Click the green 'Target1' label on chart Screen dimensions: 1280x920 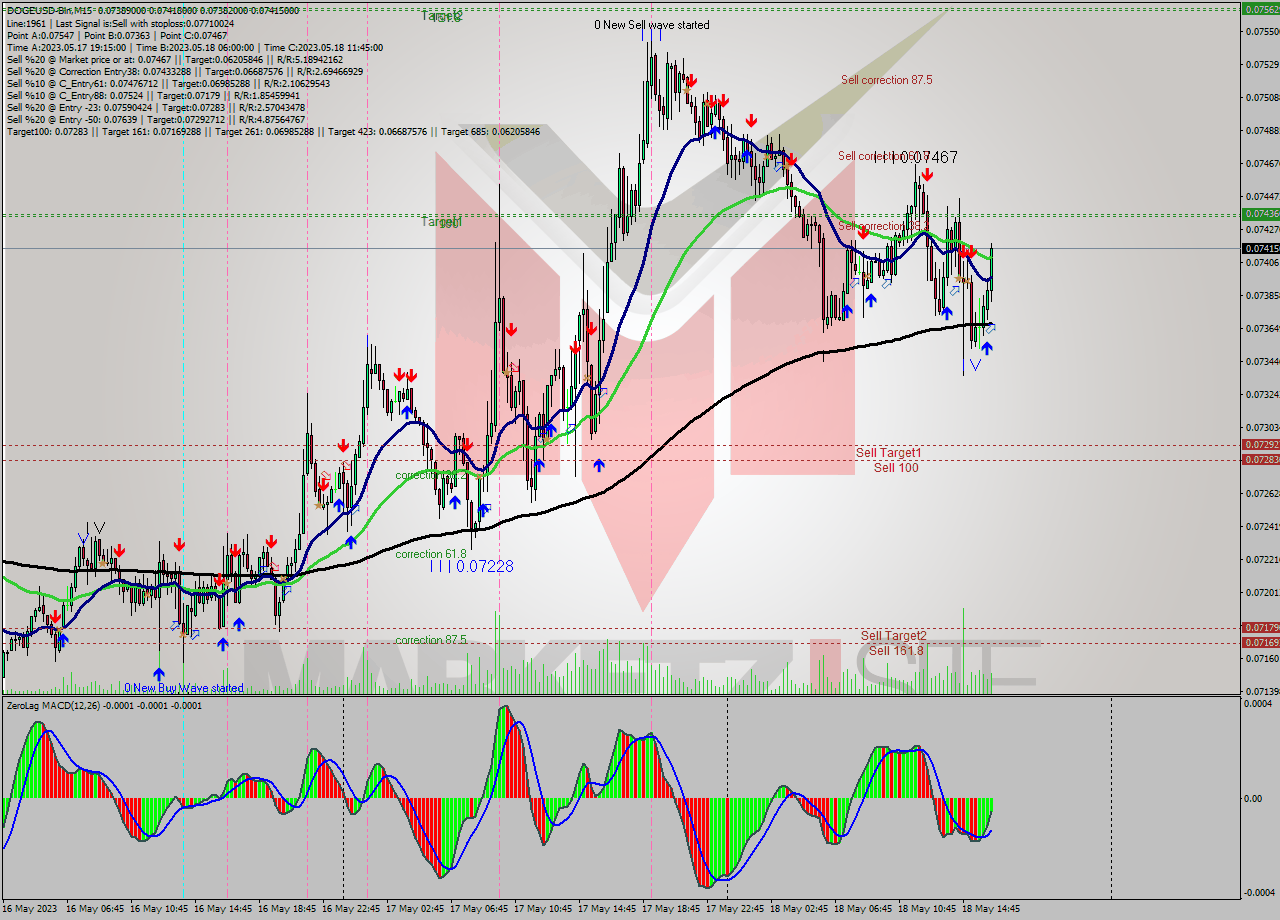(441, 222)
